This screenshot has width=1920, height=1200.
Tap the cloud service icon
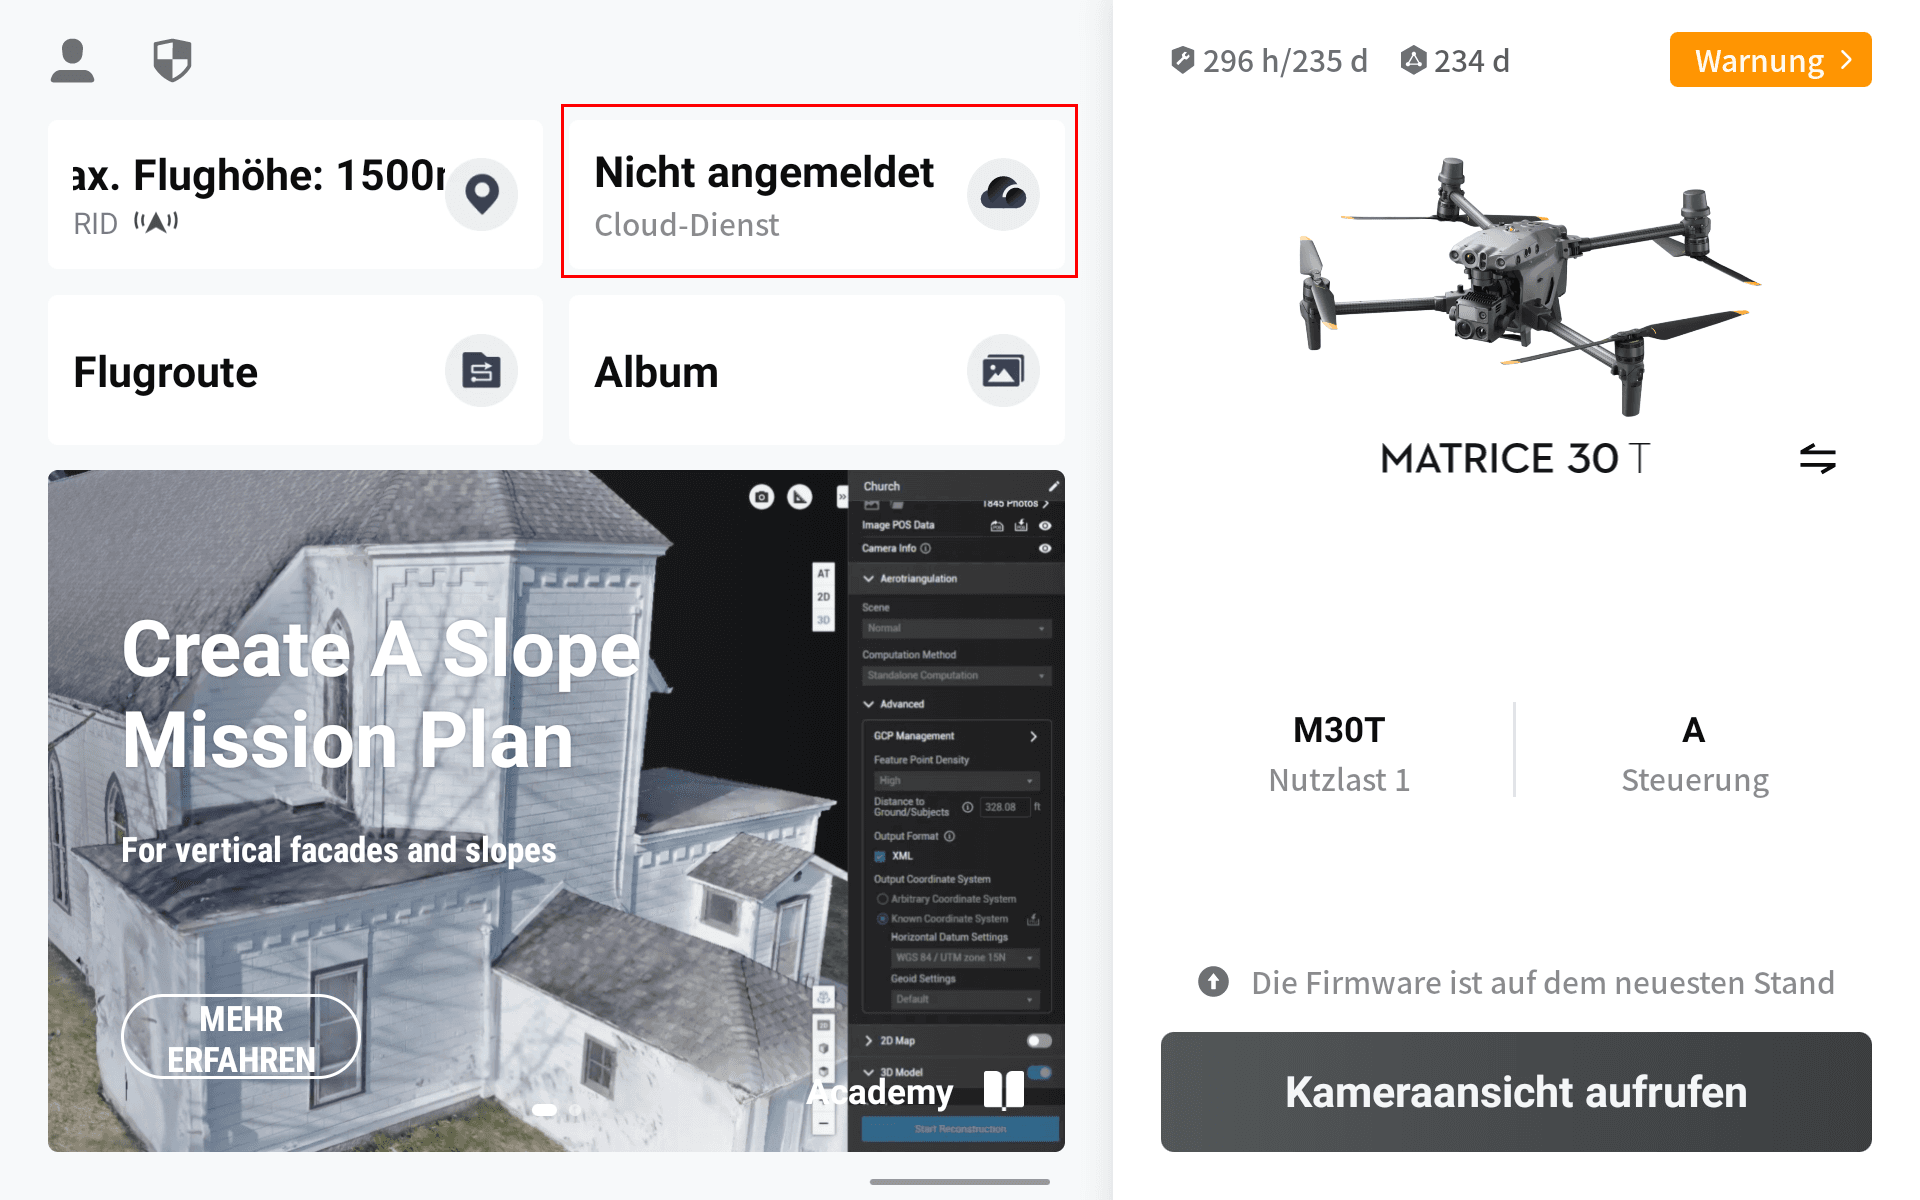tap(1003, 194)
